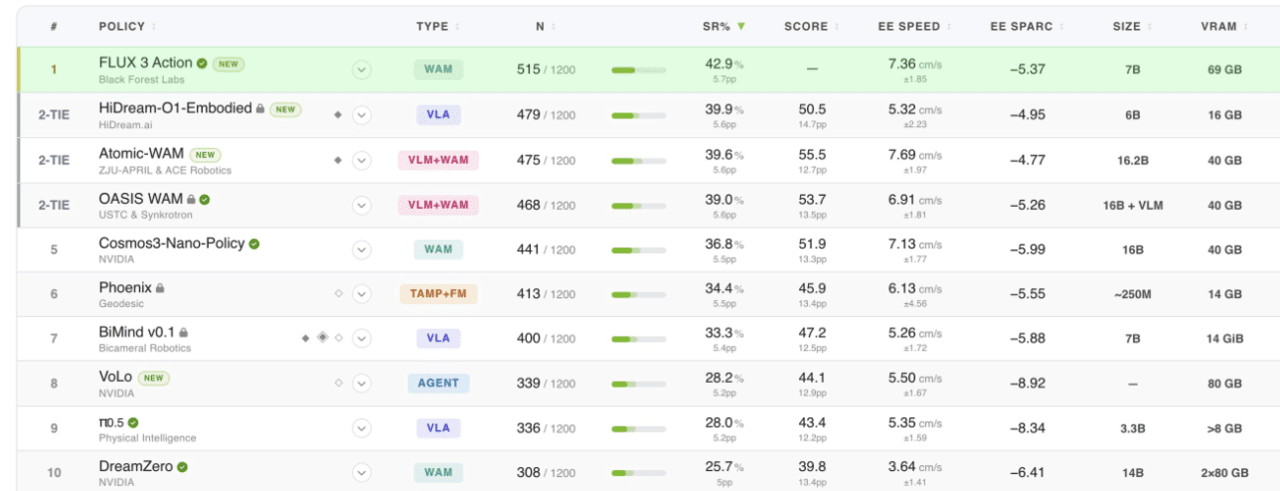Click the progress bar in the Phoenix row

(638, 294)
